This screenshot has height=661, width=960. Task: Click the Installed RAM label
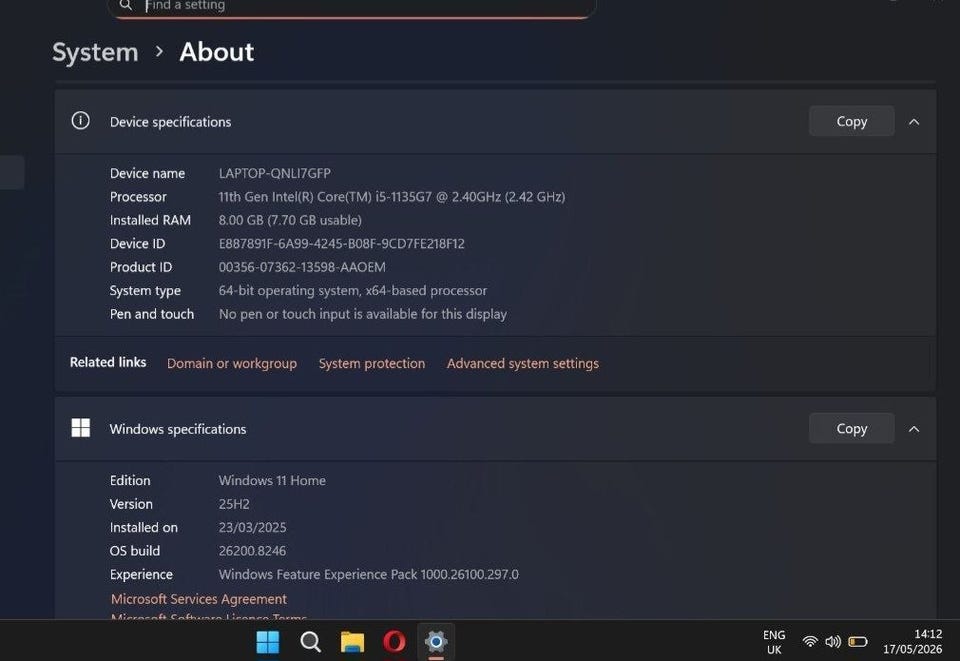click(x=151, y=220)
